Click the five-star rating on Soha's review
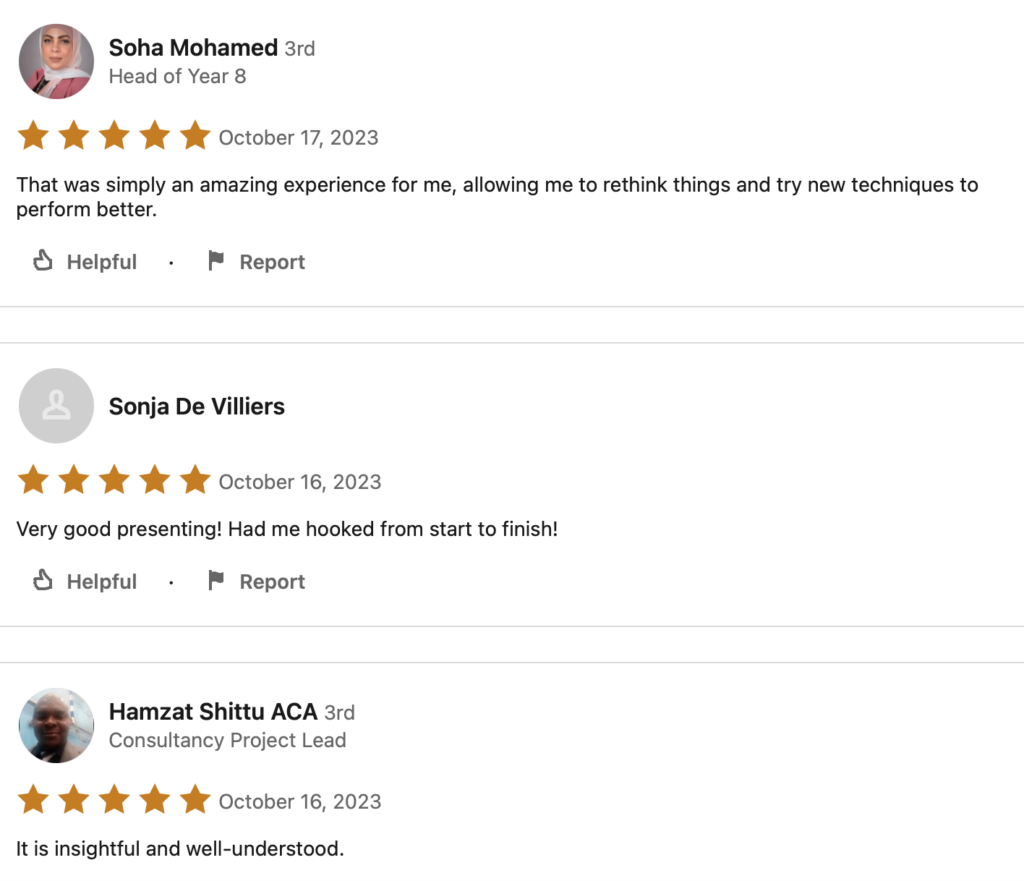Image resolution: width=1024 pixels, height=881 pixels. coord(114,137)
